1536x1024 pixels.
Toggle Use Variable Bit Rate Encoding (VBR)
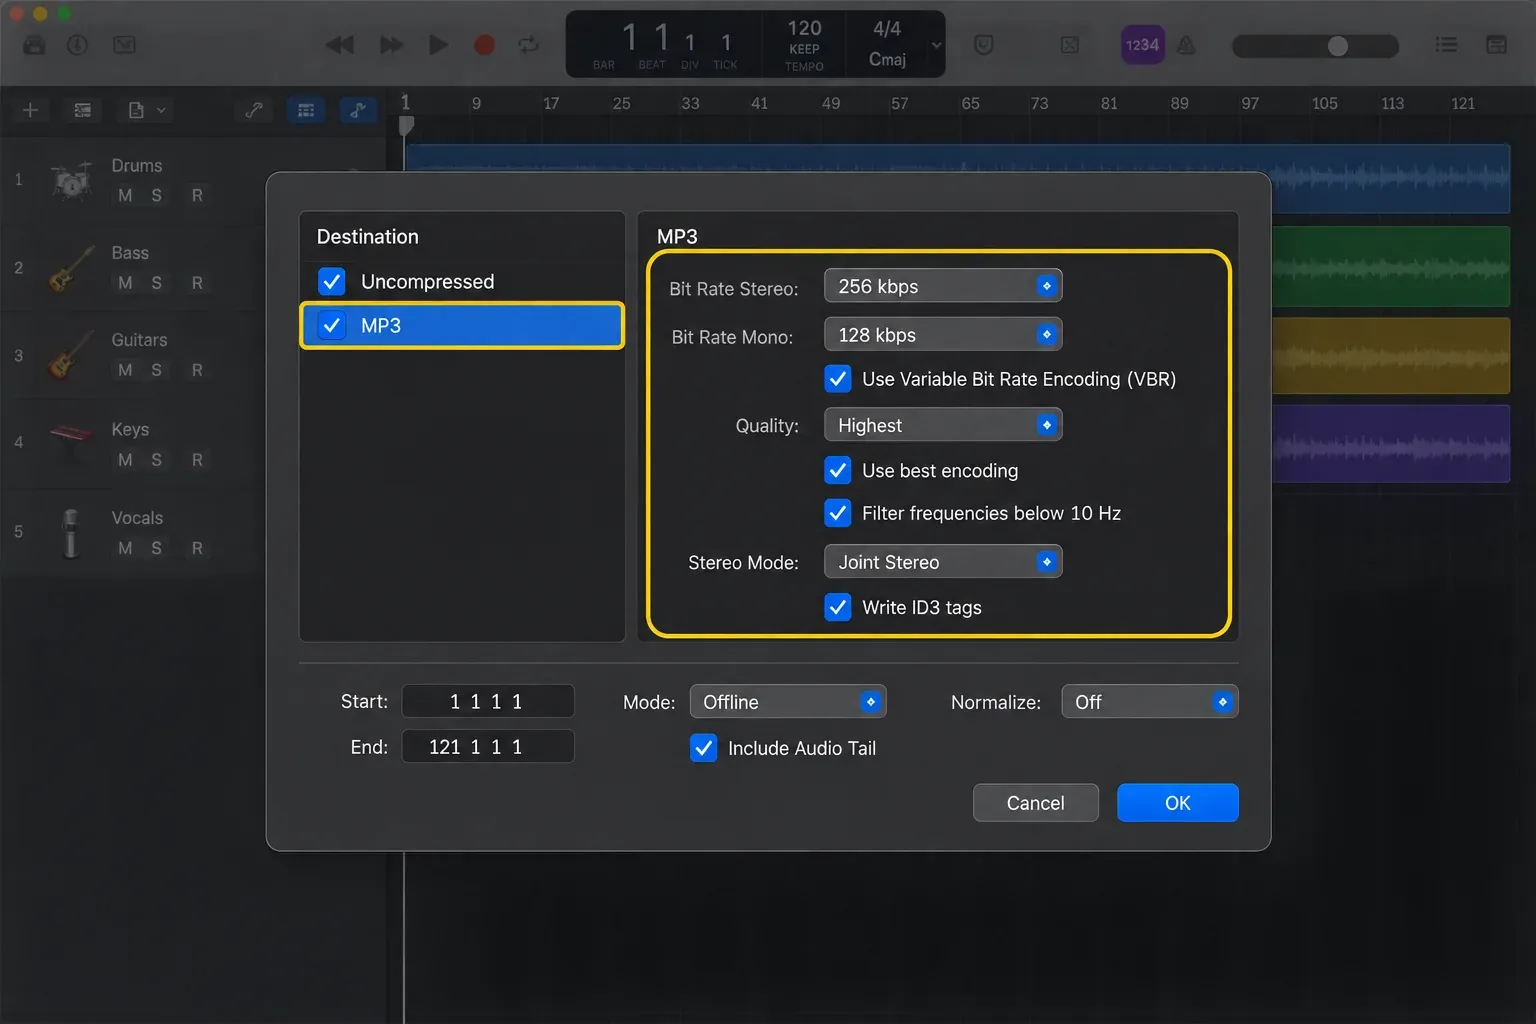[x=838, y=379]
